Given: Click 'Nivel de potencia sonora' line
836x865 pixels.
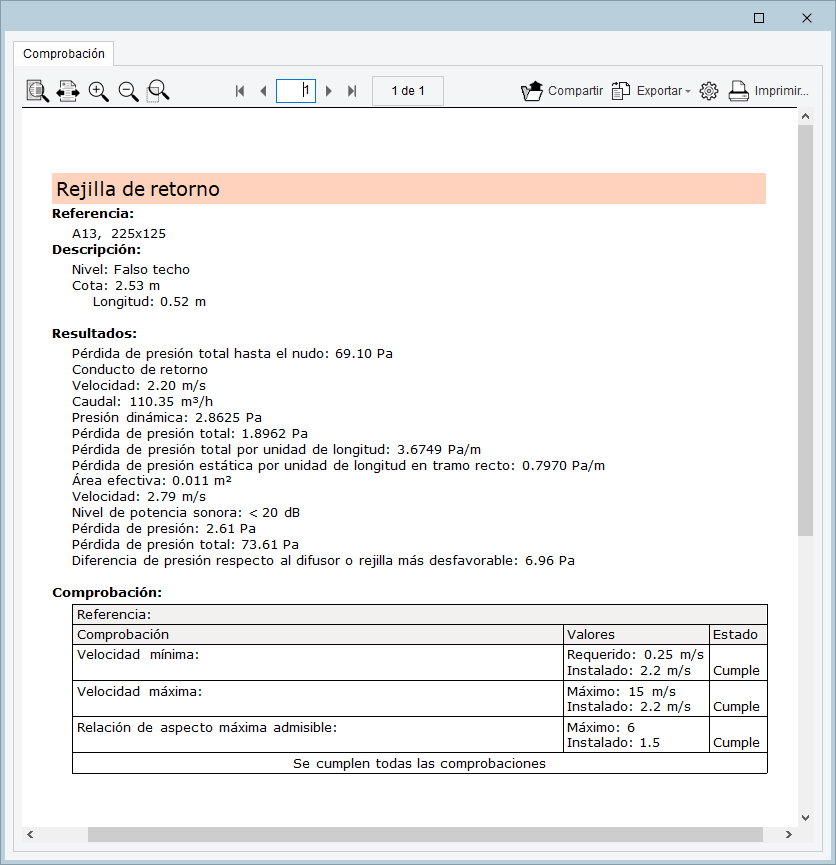Looking at the screenshot, I should (x=186, y=512).
